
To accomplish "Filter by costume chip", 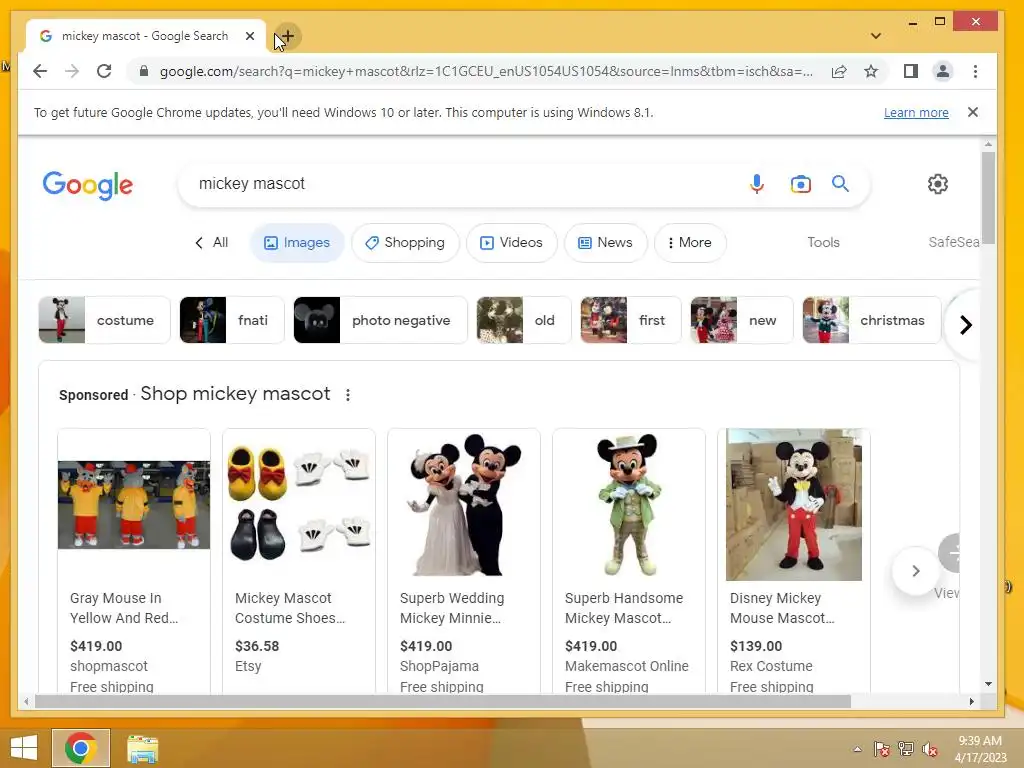I will coord(104,320).
